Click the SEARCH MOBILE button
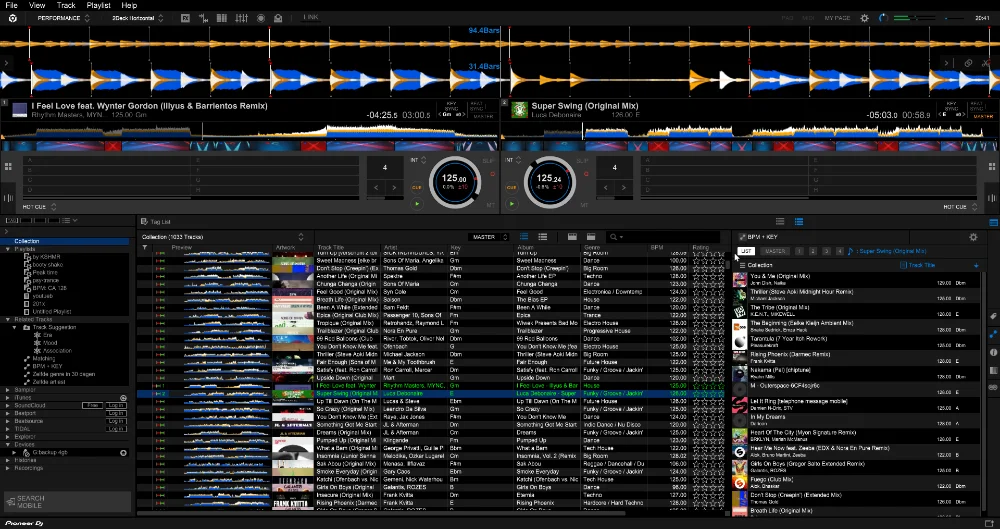The height and width of the screenshot is (529, 1000). tap(30, 501)
